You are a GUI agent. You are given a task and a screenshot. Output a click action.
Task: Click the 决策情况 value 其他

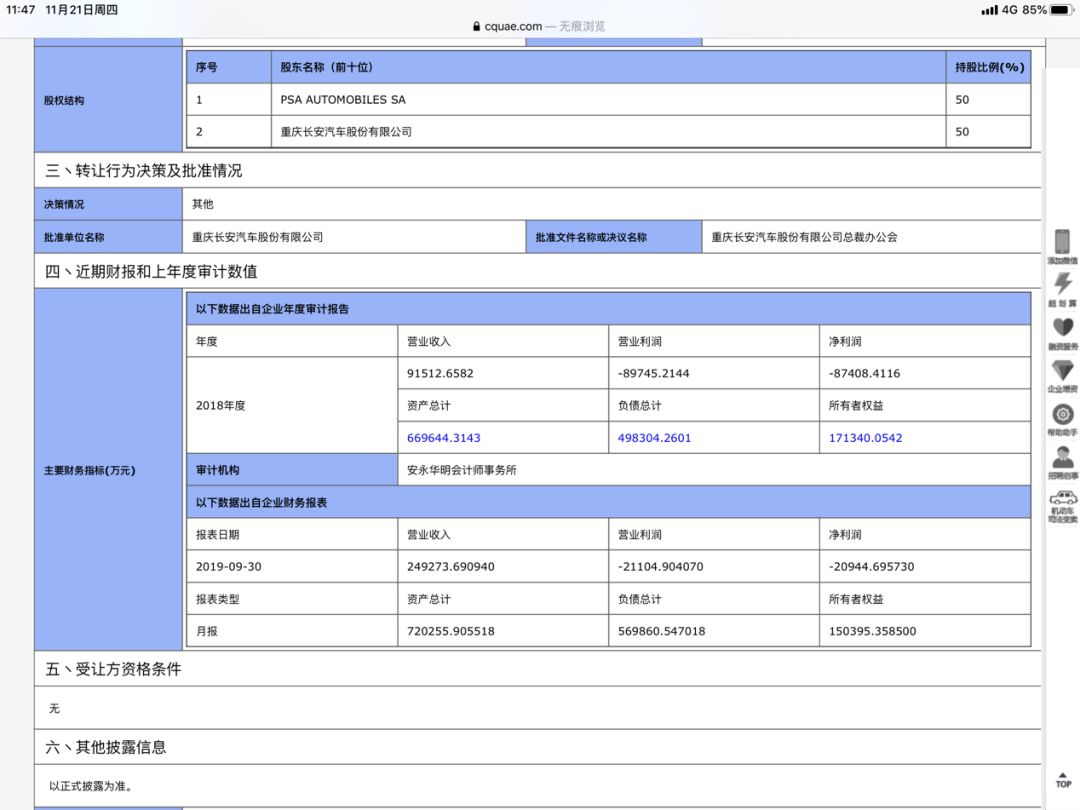[202, 204]
